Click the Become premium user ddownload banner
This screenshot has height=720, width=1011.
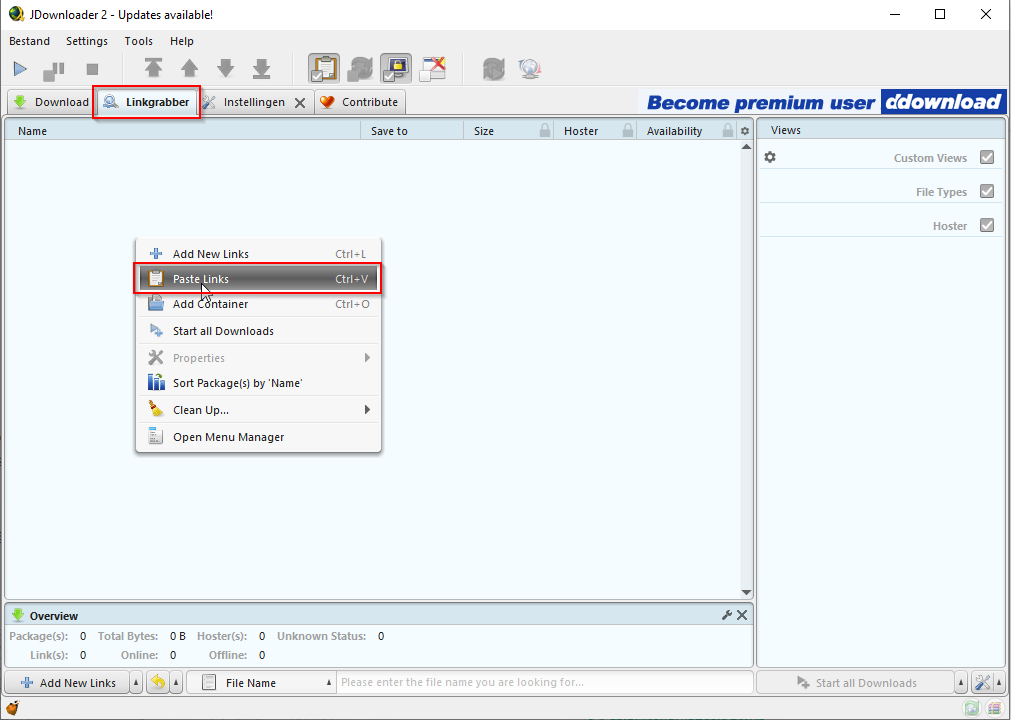click(823, 102)
